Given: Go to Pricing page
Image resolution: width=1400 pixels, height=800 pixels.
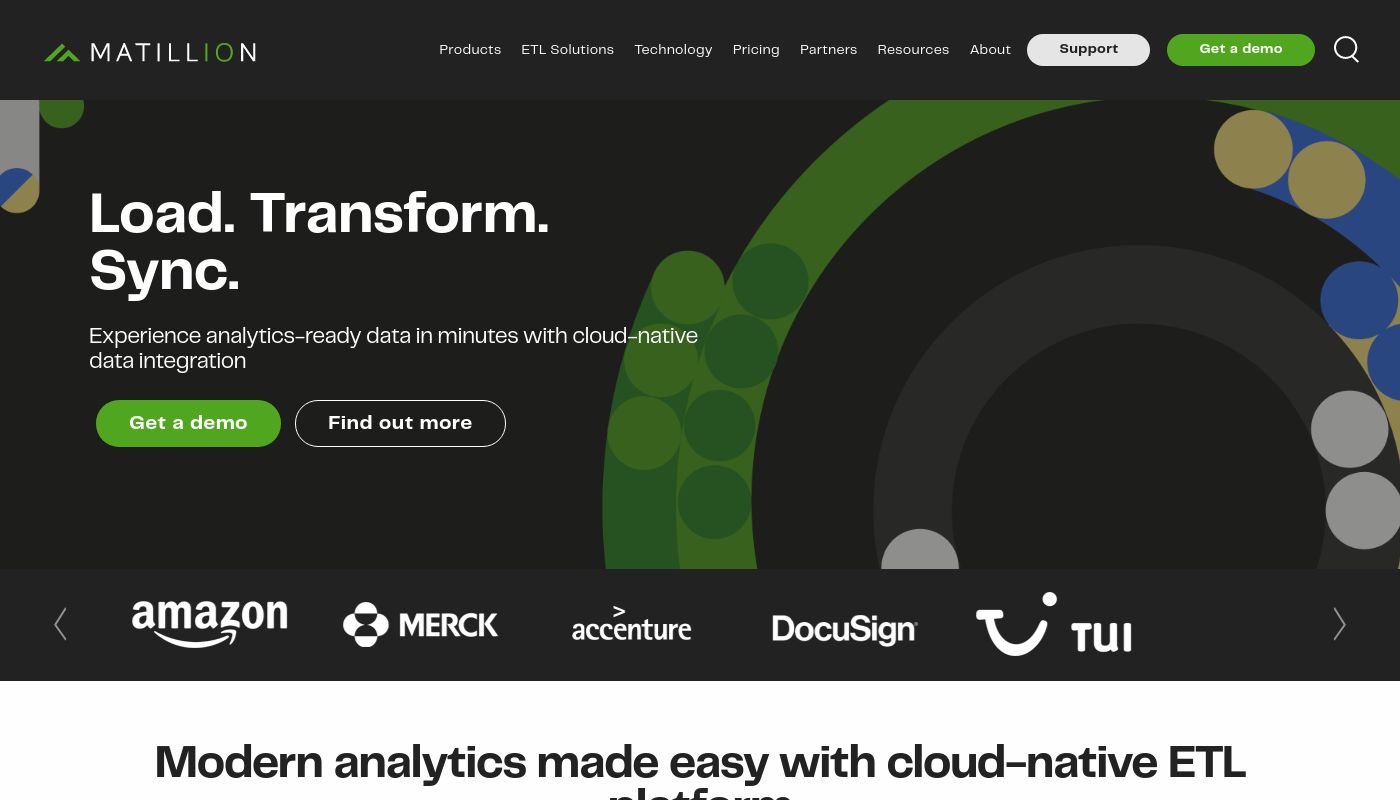Looking at the screenshot, I should [x=756, y=50].
